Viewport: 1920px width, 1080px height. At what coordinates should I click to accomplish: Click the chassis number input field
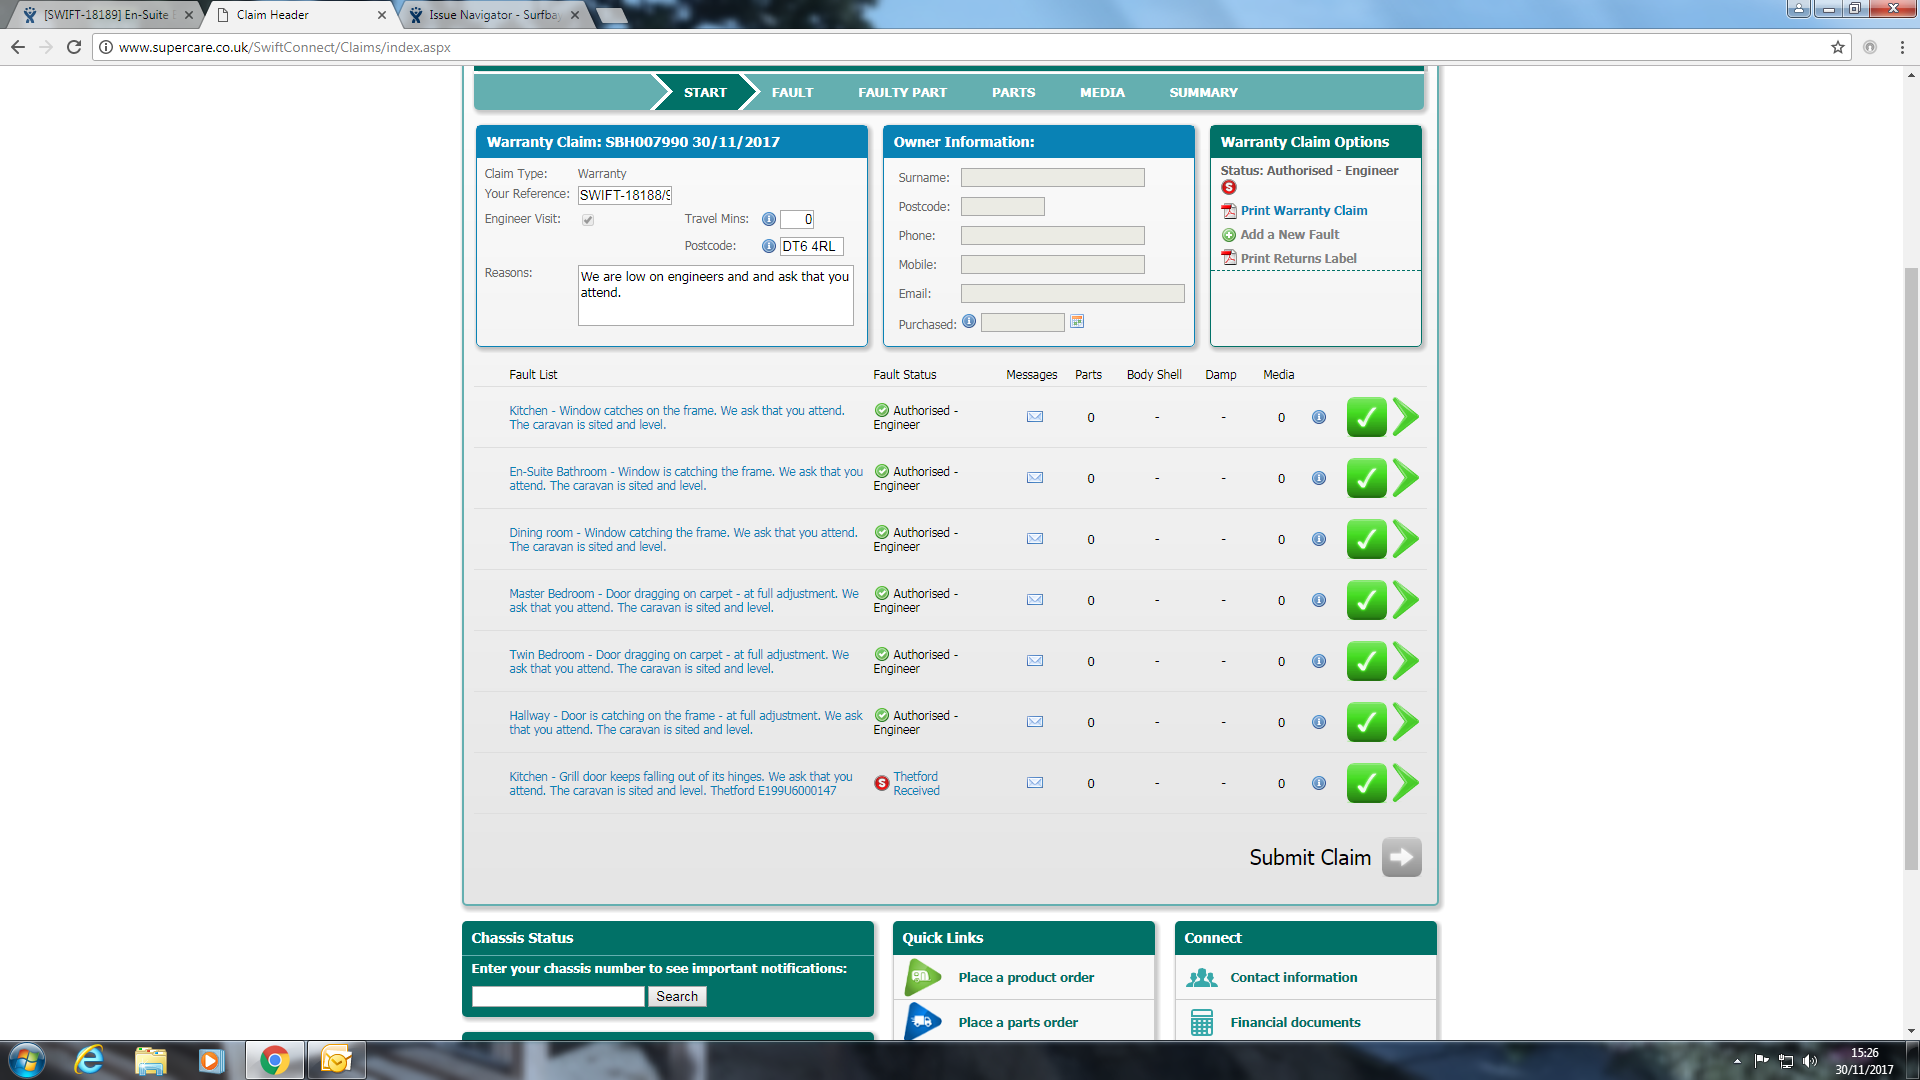point(558,996)
